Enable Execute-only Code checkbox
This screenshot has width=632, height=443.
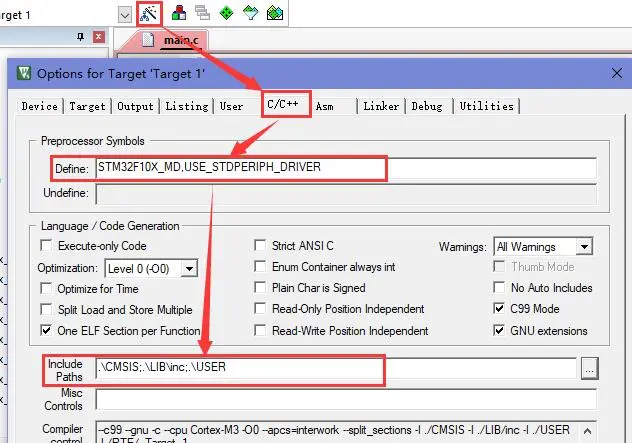click(x=46, y=245)
